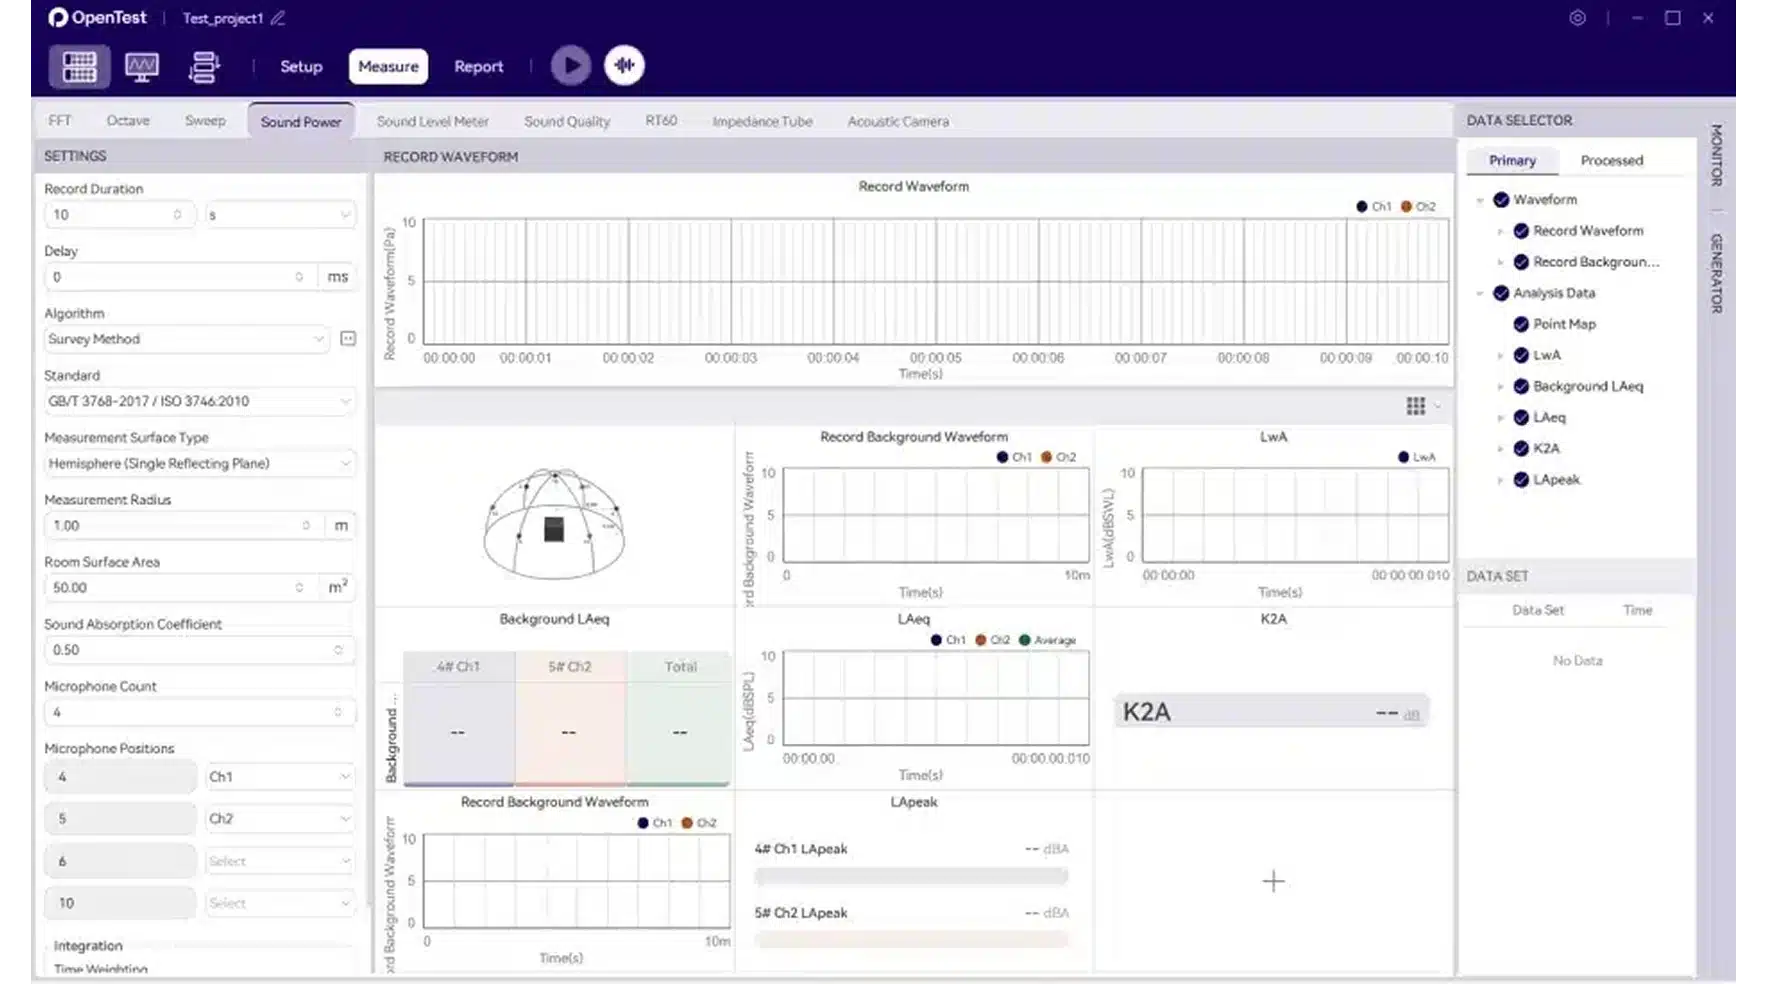Open Measurement Surface Type dropdown
Viewport: 1767px width, 984px height.
(x=199, y=463)
